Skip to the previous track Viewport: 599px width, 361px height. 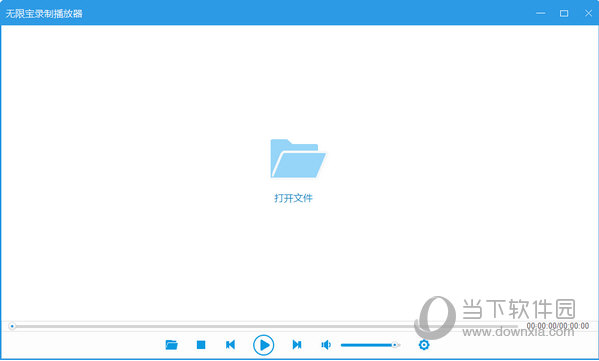230,345
